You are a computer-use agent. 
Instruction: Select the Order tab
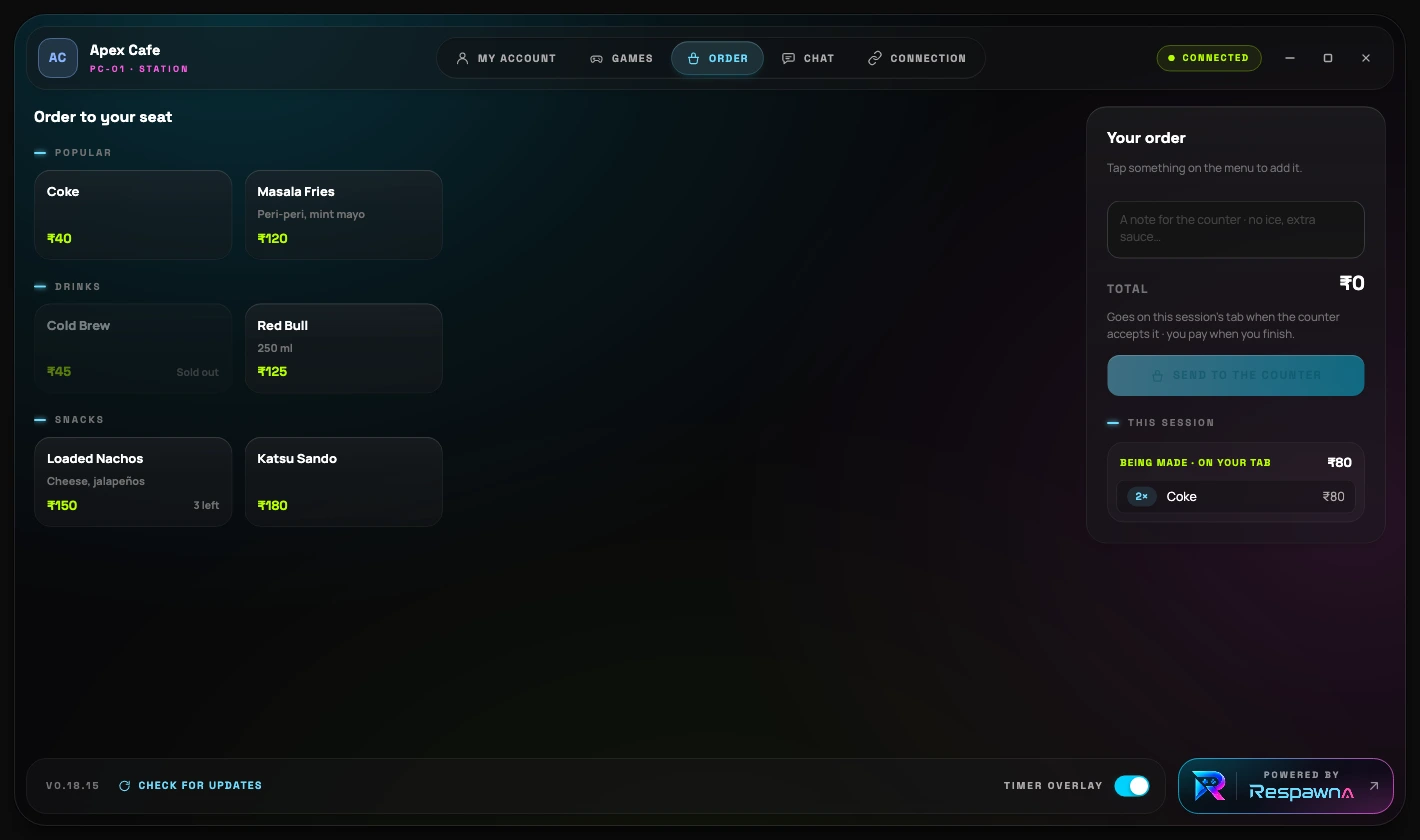(717, 58)
